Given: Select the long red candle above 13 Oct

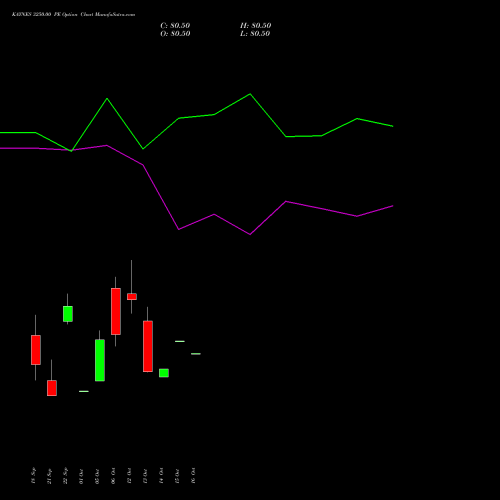Looking at the screenshot, I should coord(148,346).
